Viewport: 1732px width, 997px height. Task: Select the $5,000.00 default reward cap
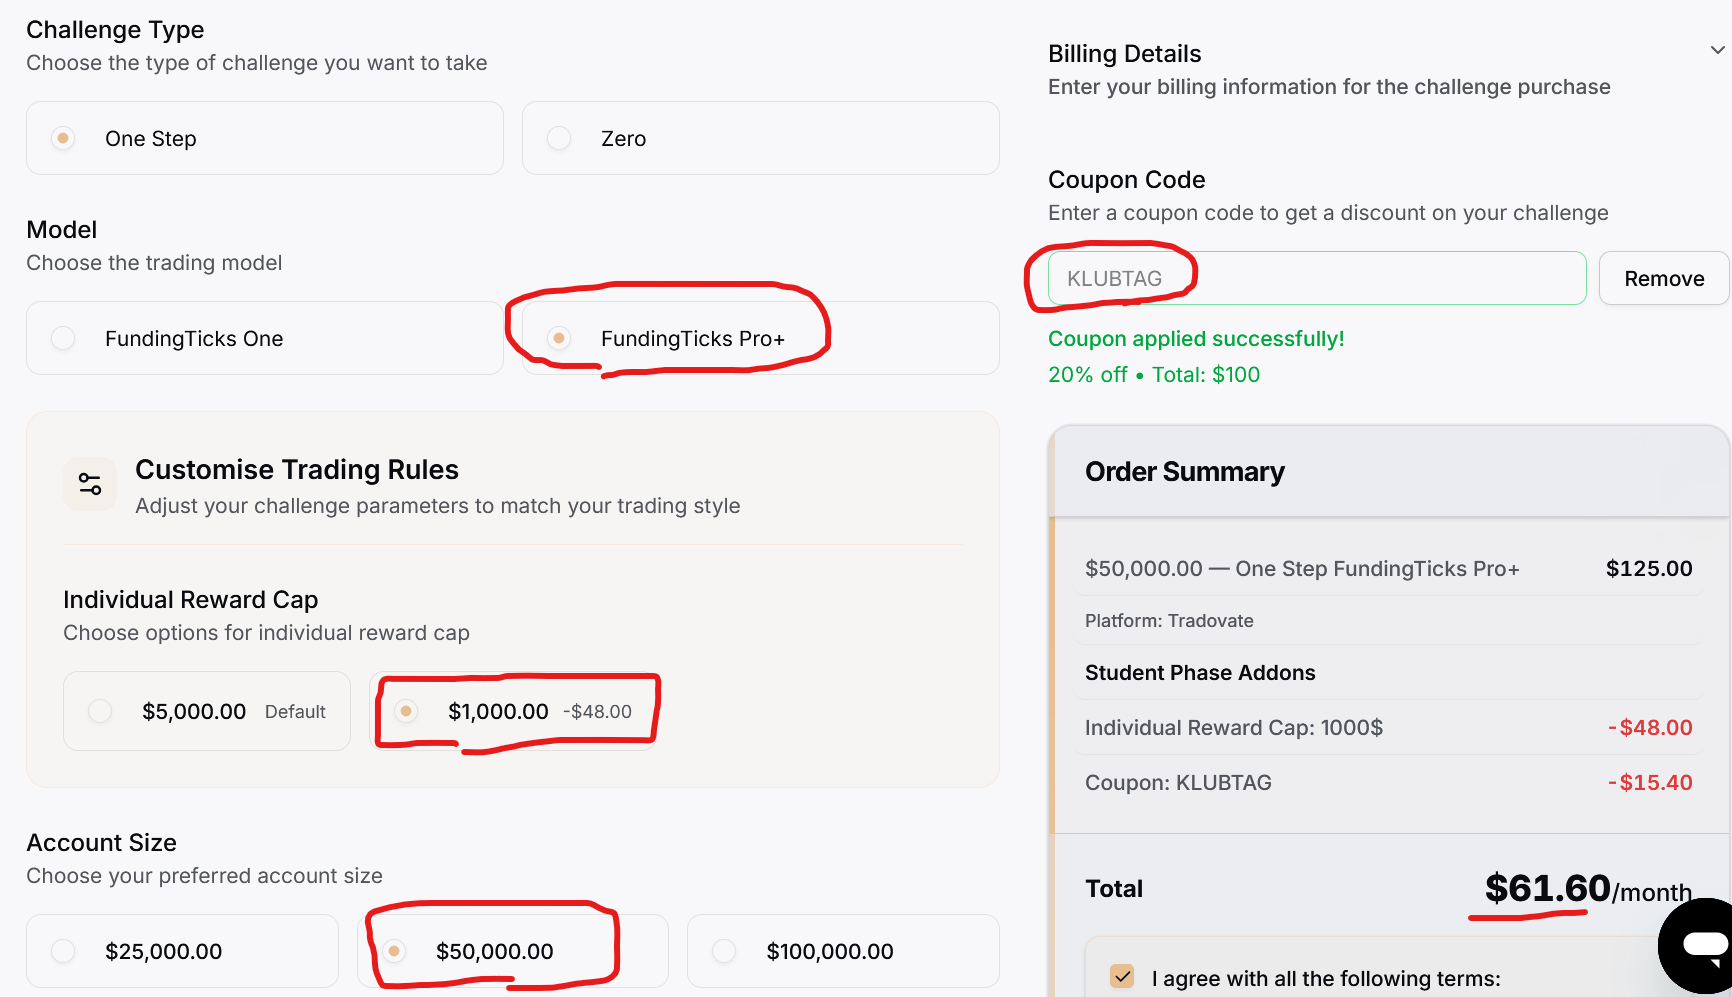[100, 711]
